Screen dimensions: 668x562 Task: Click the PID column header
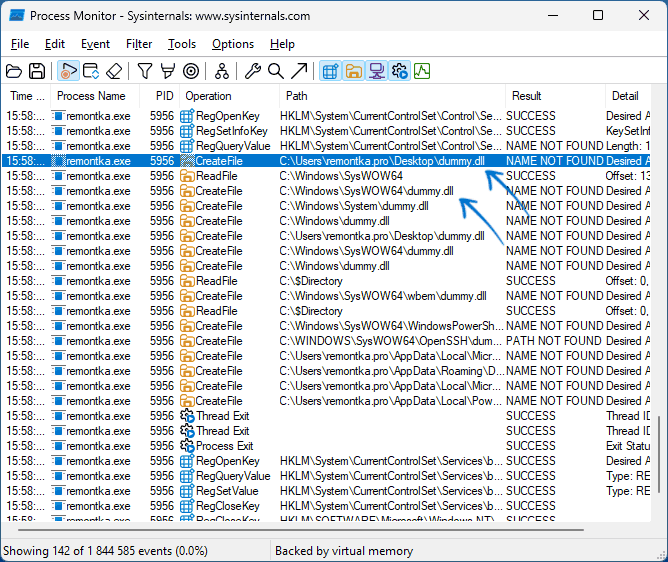[x=159, y=96]
